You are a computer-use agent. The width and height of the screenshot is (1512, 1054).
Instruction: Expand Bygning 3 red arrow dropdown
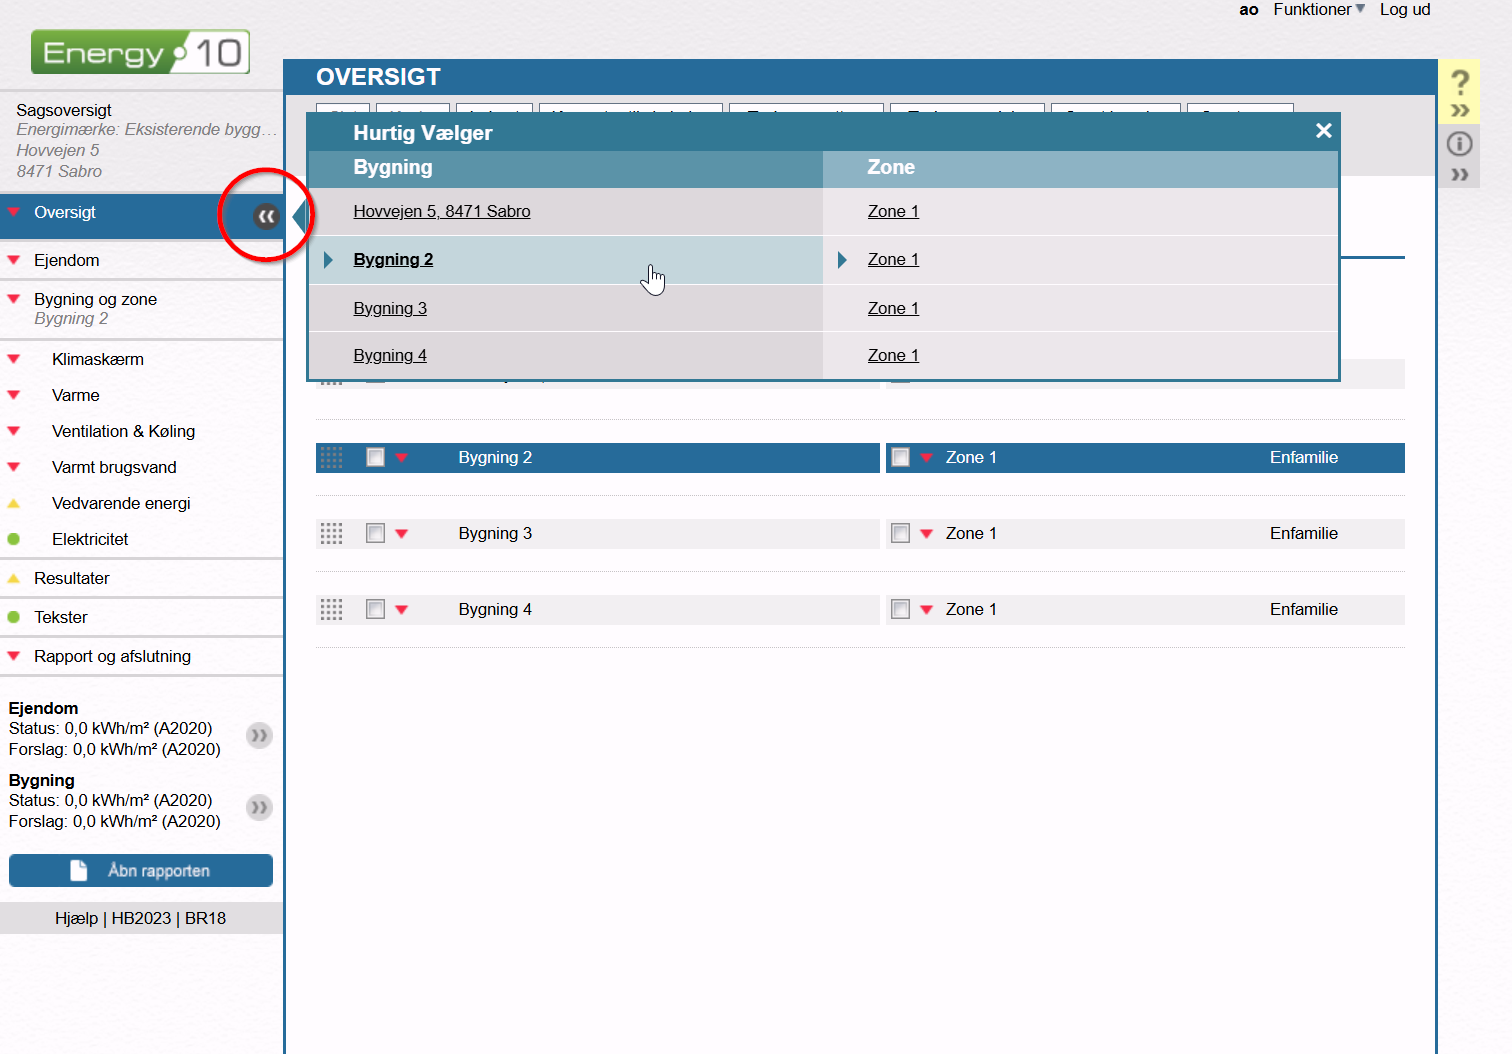point(402,534)
